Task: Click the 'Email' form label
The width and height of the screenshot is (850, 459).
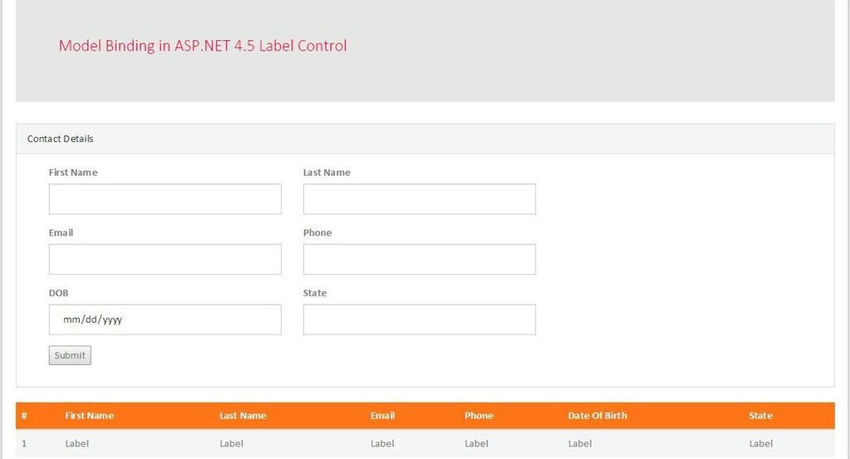Action: [x=61, y=232]
